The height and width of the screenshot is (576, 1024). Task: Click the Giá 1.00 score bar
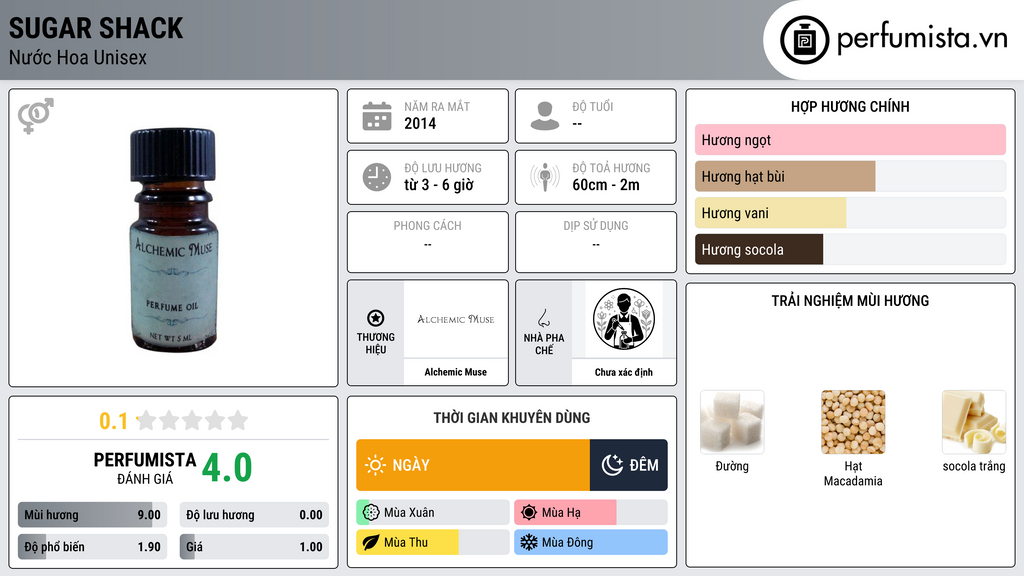[254, 547]
